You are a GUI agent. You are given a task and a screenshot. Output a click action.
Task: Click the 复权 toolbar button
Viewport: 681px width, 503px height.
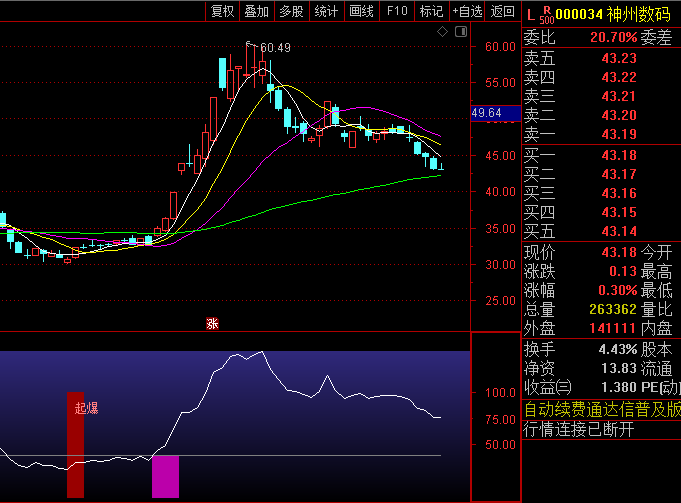pyautogui.click(x=222, y=11)
